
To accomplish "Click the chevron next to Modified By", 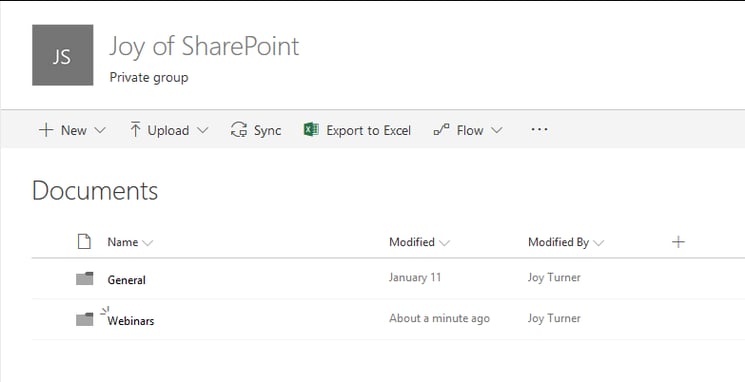I will (x=599, y=243).
